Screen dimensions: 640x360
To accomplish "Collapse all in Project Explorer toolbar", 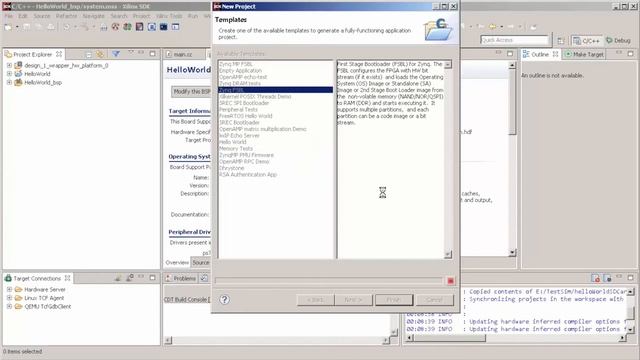I will 89,54.
